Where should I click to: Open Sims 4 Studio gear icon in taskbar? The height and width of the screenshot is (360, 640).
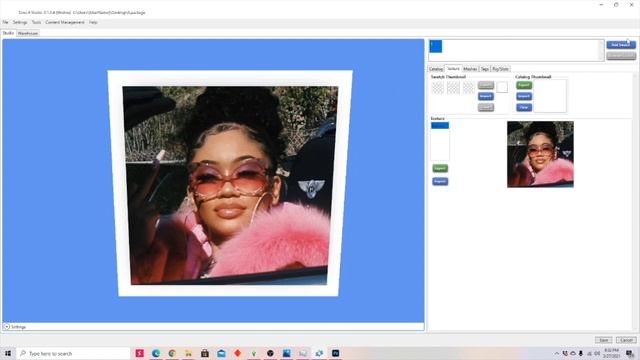[319, 353]
